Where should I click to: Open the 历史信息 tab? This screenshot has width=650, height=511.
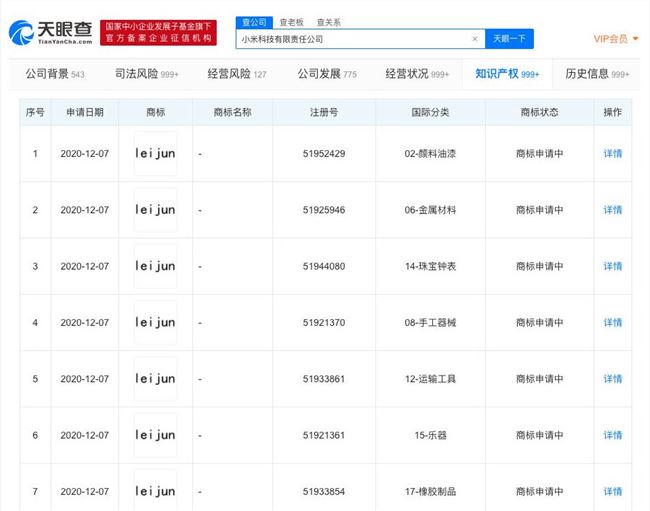[x=597, y=74]
